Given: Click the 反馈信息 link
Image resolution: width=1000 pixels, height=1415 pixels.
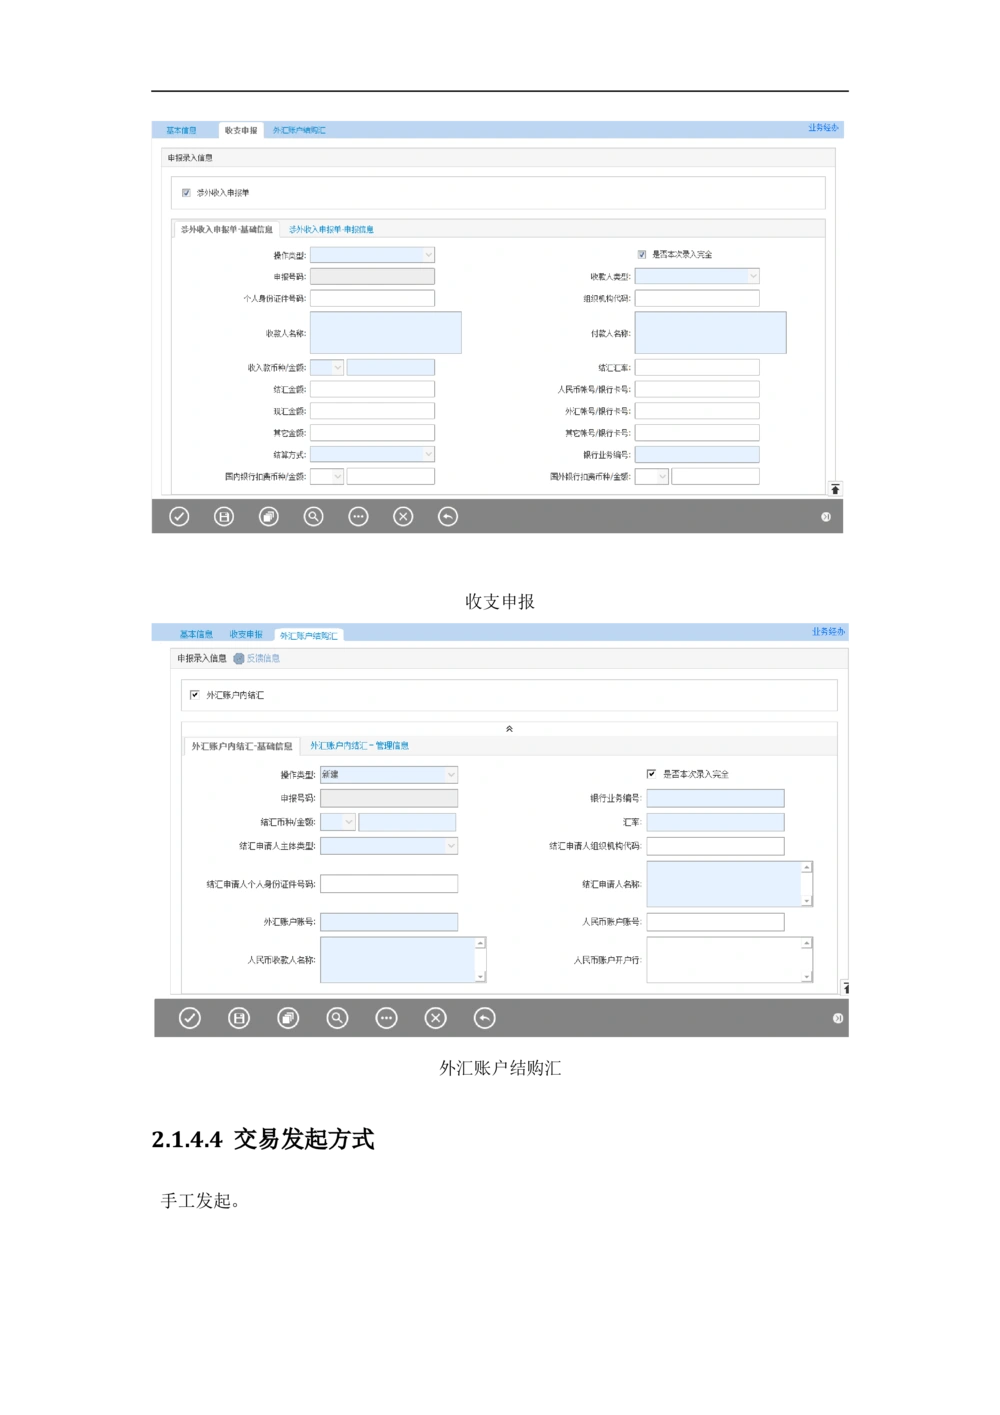Looking at the screenshot, I should tap(262, 659).
